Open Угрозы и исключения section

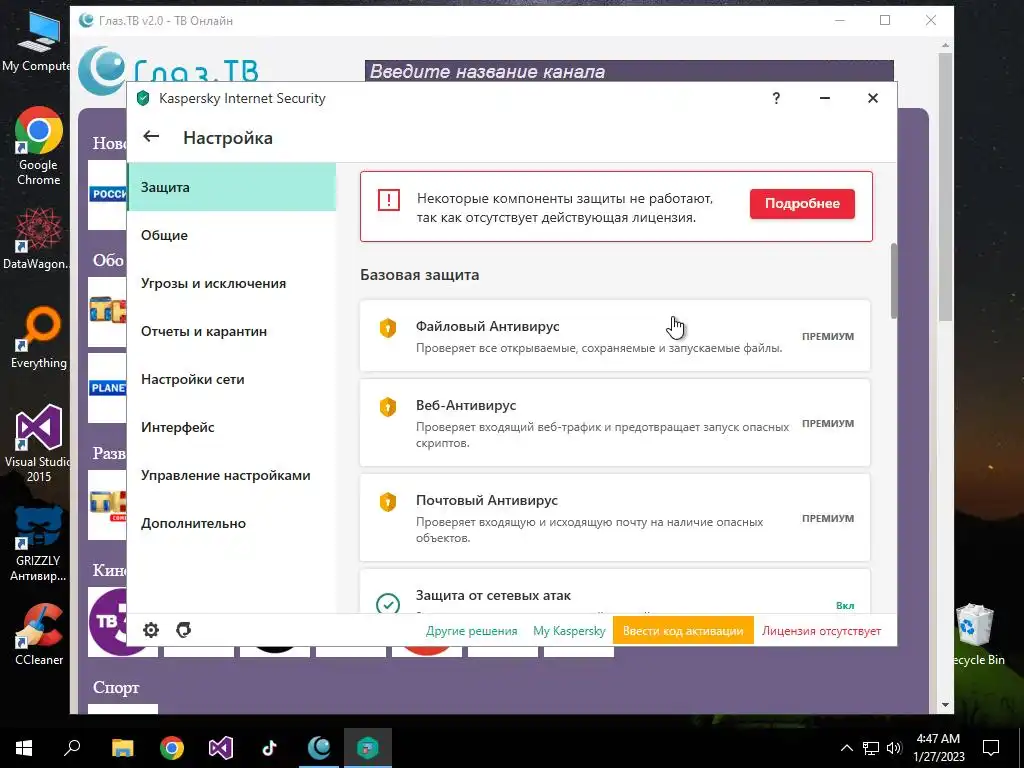pyautogui.click(x=231, y=283)
